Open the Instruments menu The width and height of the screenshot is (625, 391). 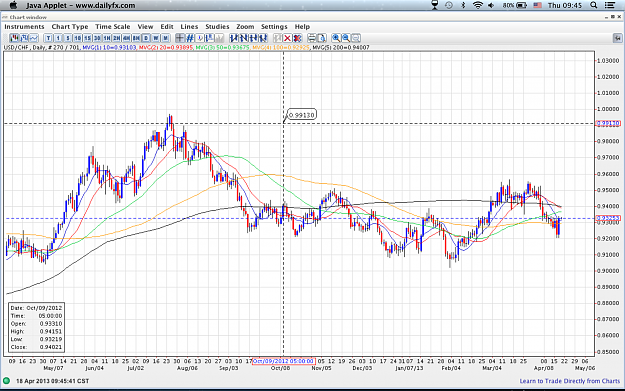24,26
